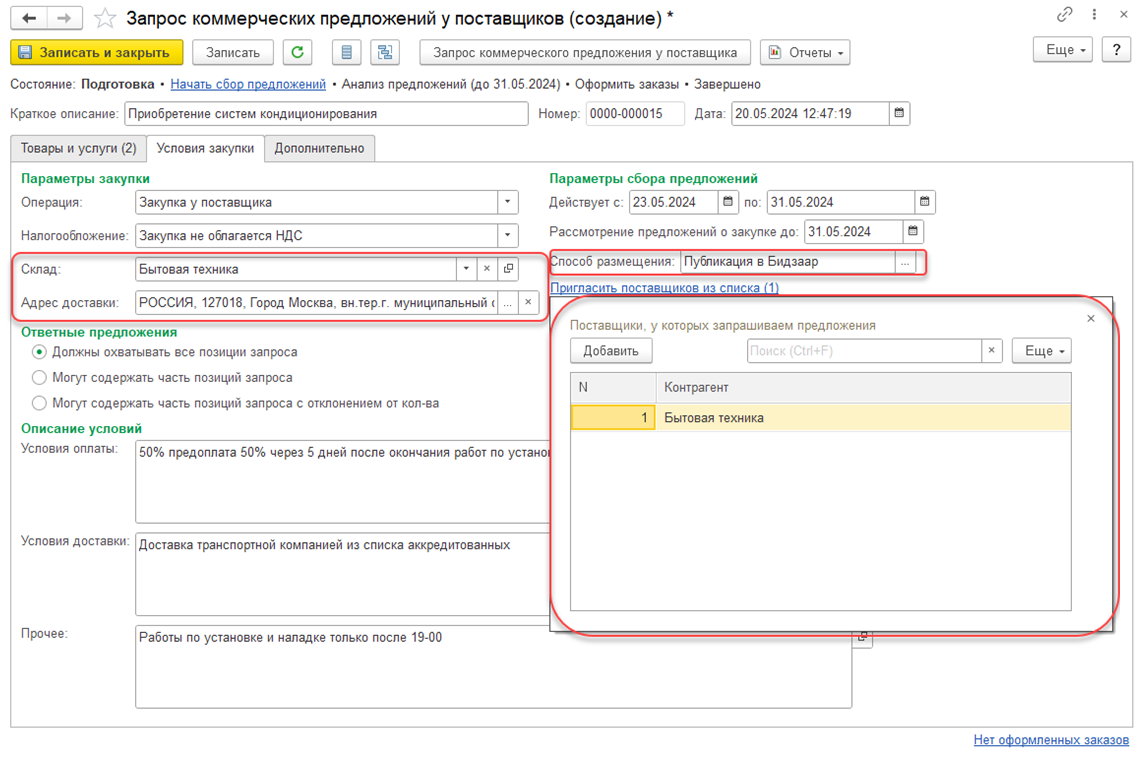Select 'Должны охватывать все позиции запроса' option
This screenshot has height=761, width=1145.
39,352
